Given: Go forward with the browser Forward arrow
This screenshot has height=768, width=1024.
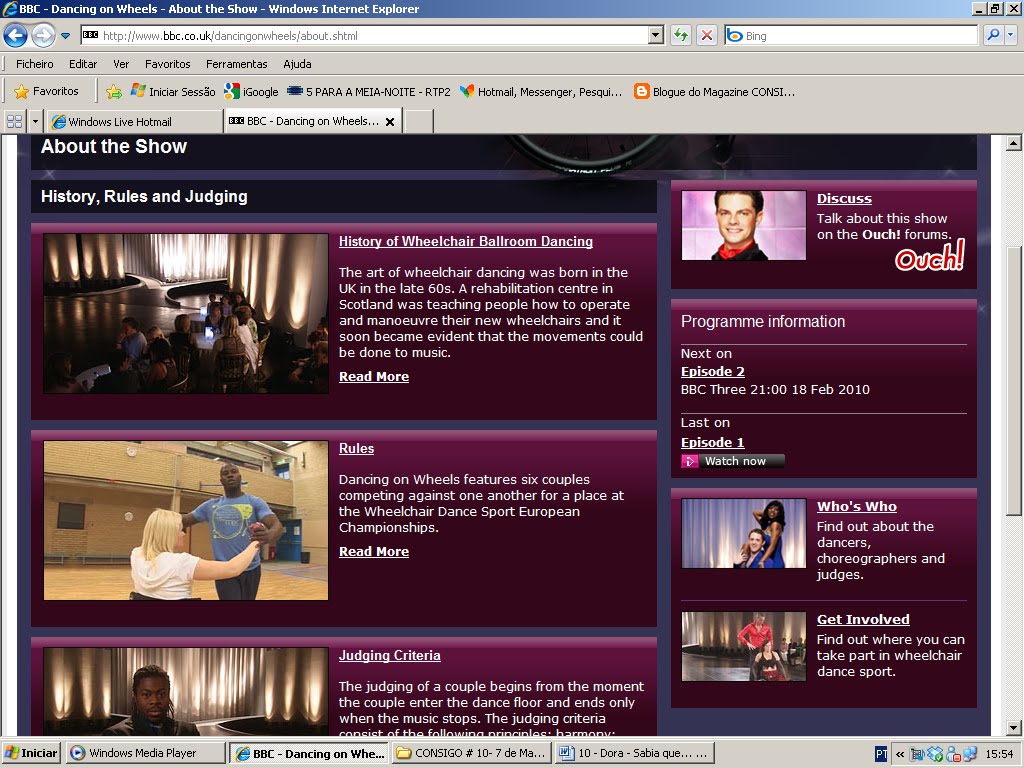Looking at the screenshot, I should coord(43,35).
